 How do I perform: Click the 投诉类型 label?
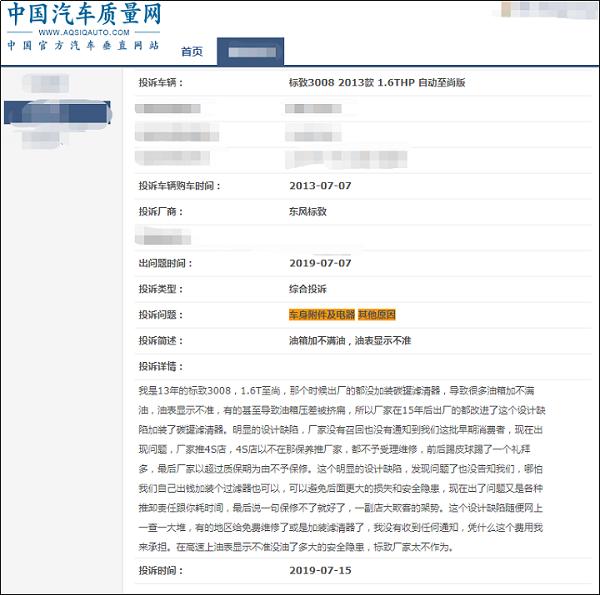161,289
